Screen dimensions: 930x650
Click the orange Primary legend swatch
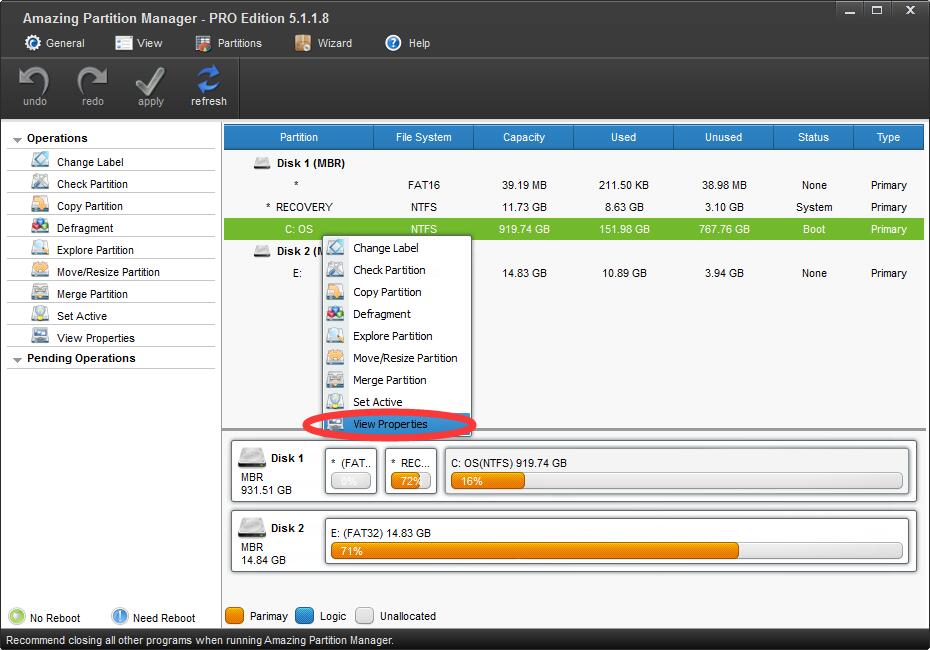235,616
